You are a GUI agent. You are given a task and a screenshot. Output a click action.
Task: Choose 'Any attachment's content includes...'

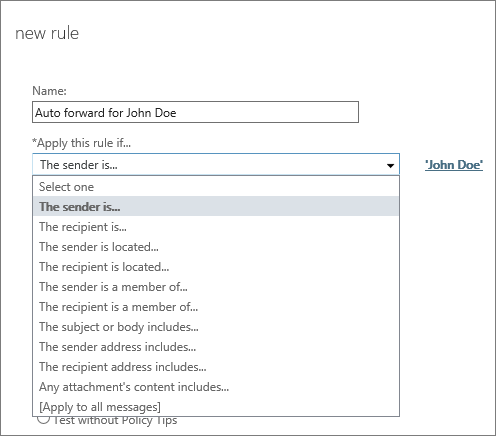click(216, 387)
